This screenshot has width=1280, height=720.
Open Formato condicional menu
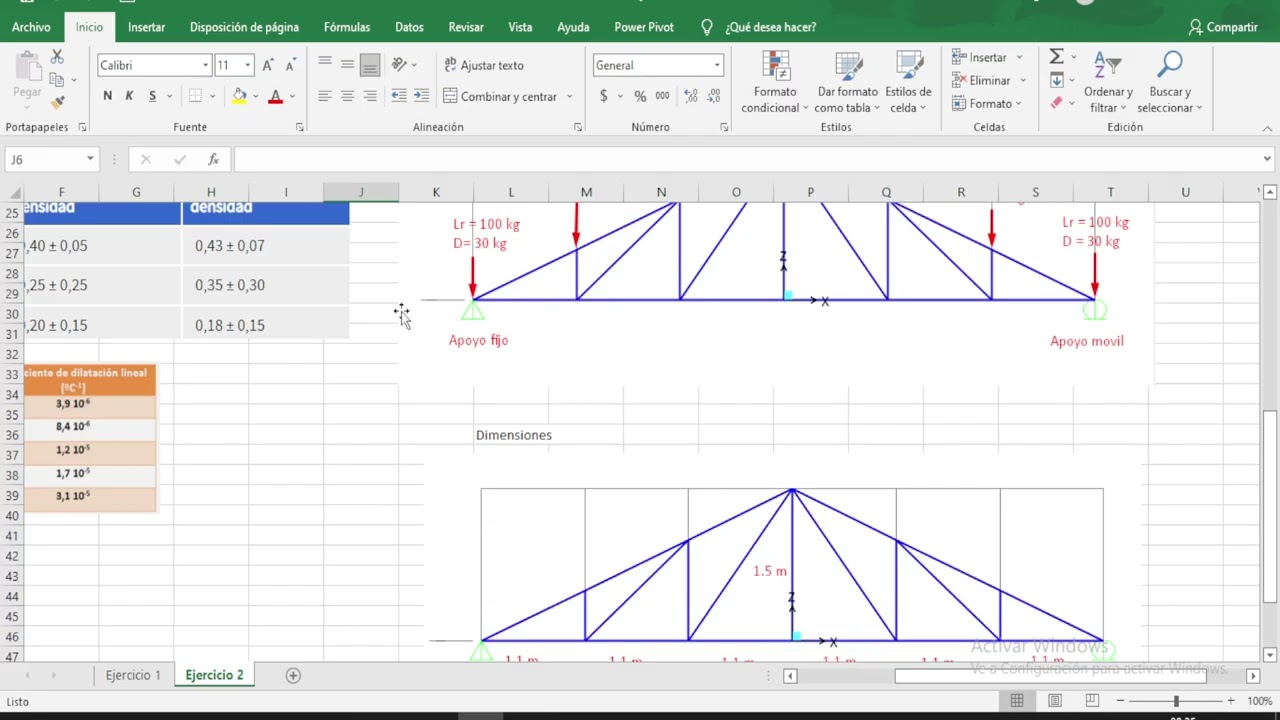click(775, 82)
